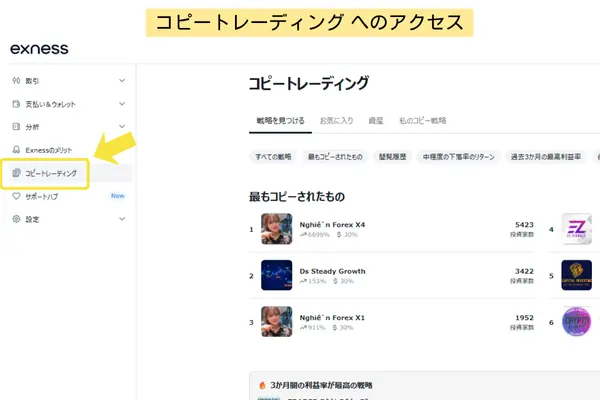Image resolution: width=600 pixels, height=400 pixels.
Task: Expand the 設定 section chevron
Action: click(x=122, y=219)
